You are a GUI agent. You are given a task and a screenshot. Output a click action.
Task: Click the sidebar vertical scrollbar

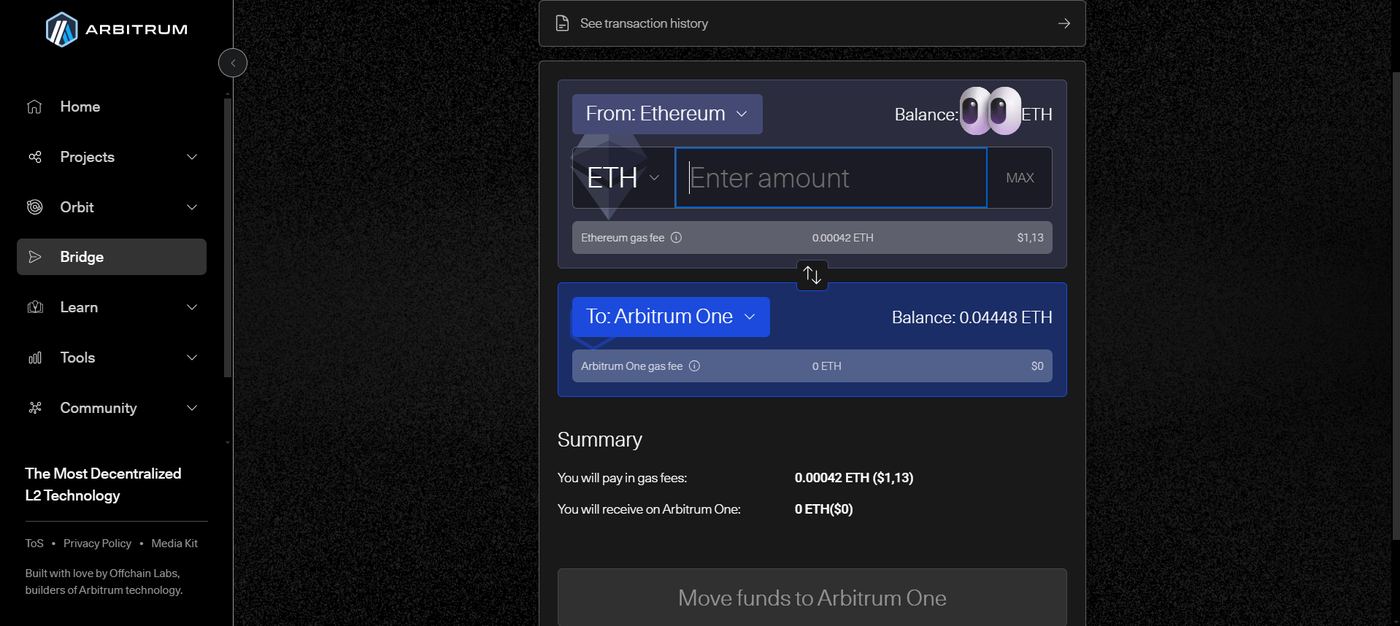[228, 238]
